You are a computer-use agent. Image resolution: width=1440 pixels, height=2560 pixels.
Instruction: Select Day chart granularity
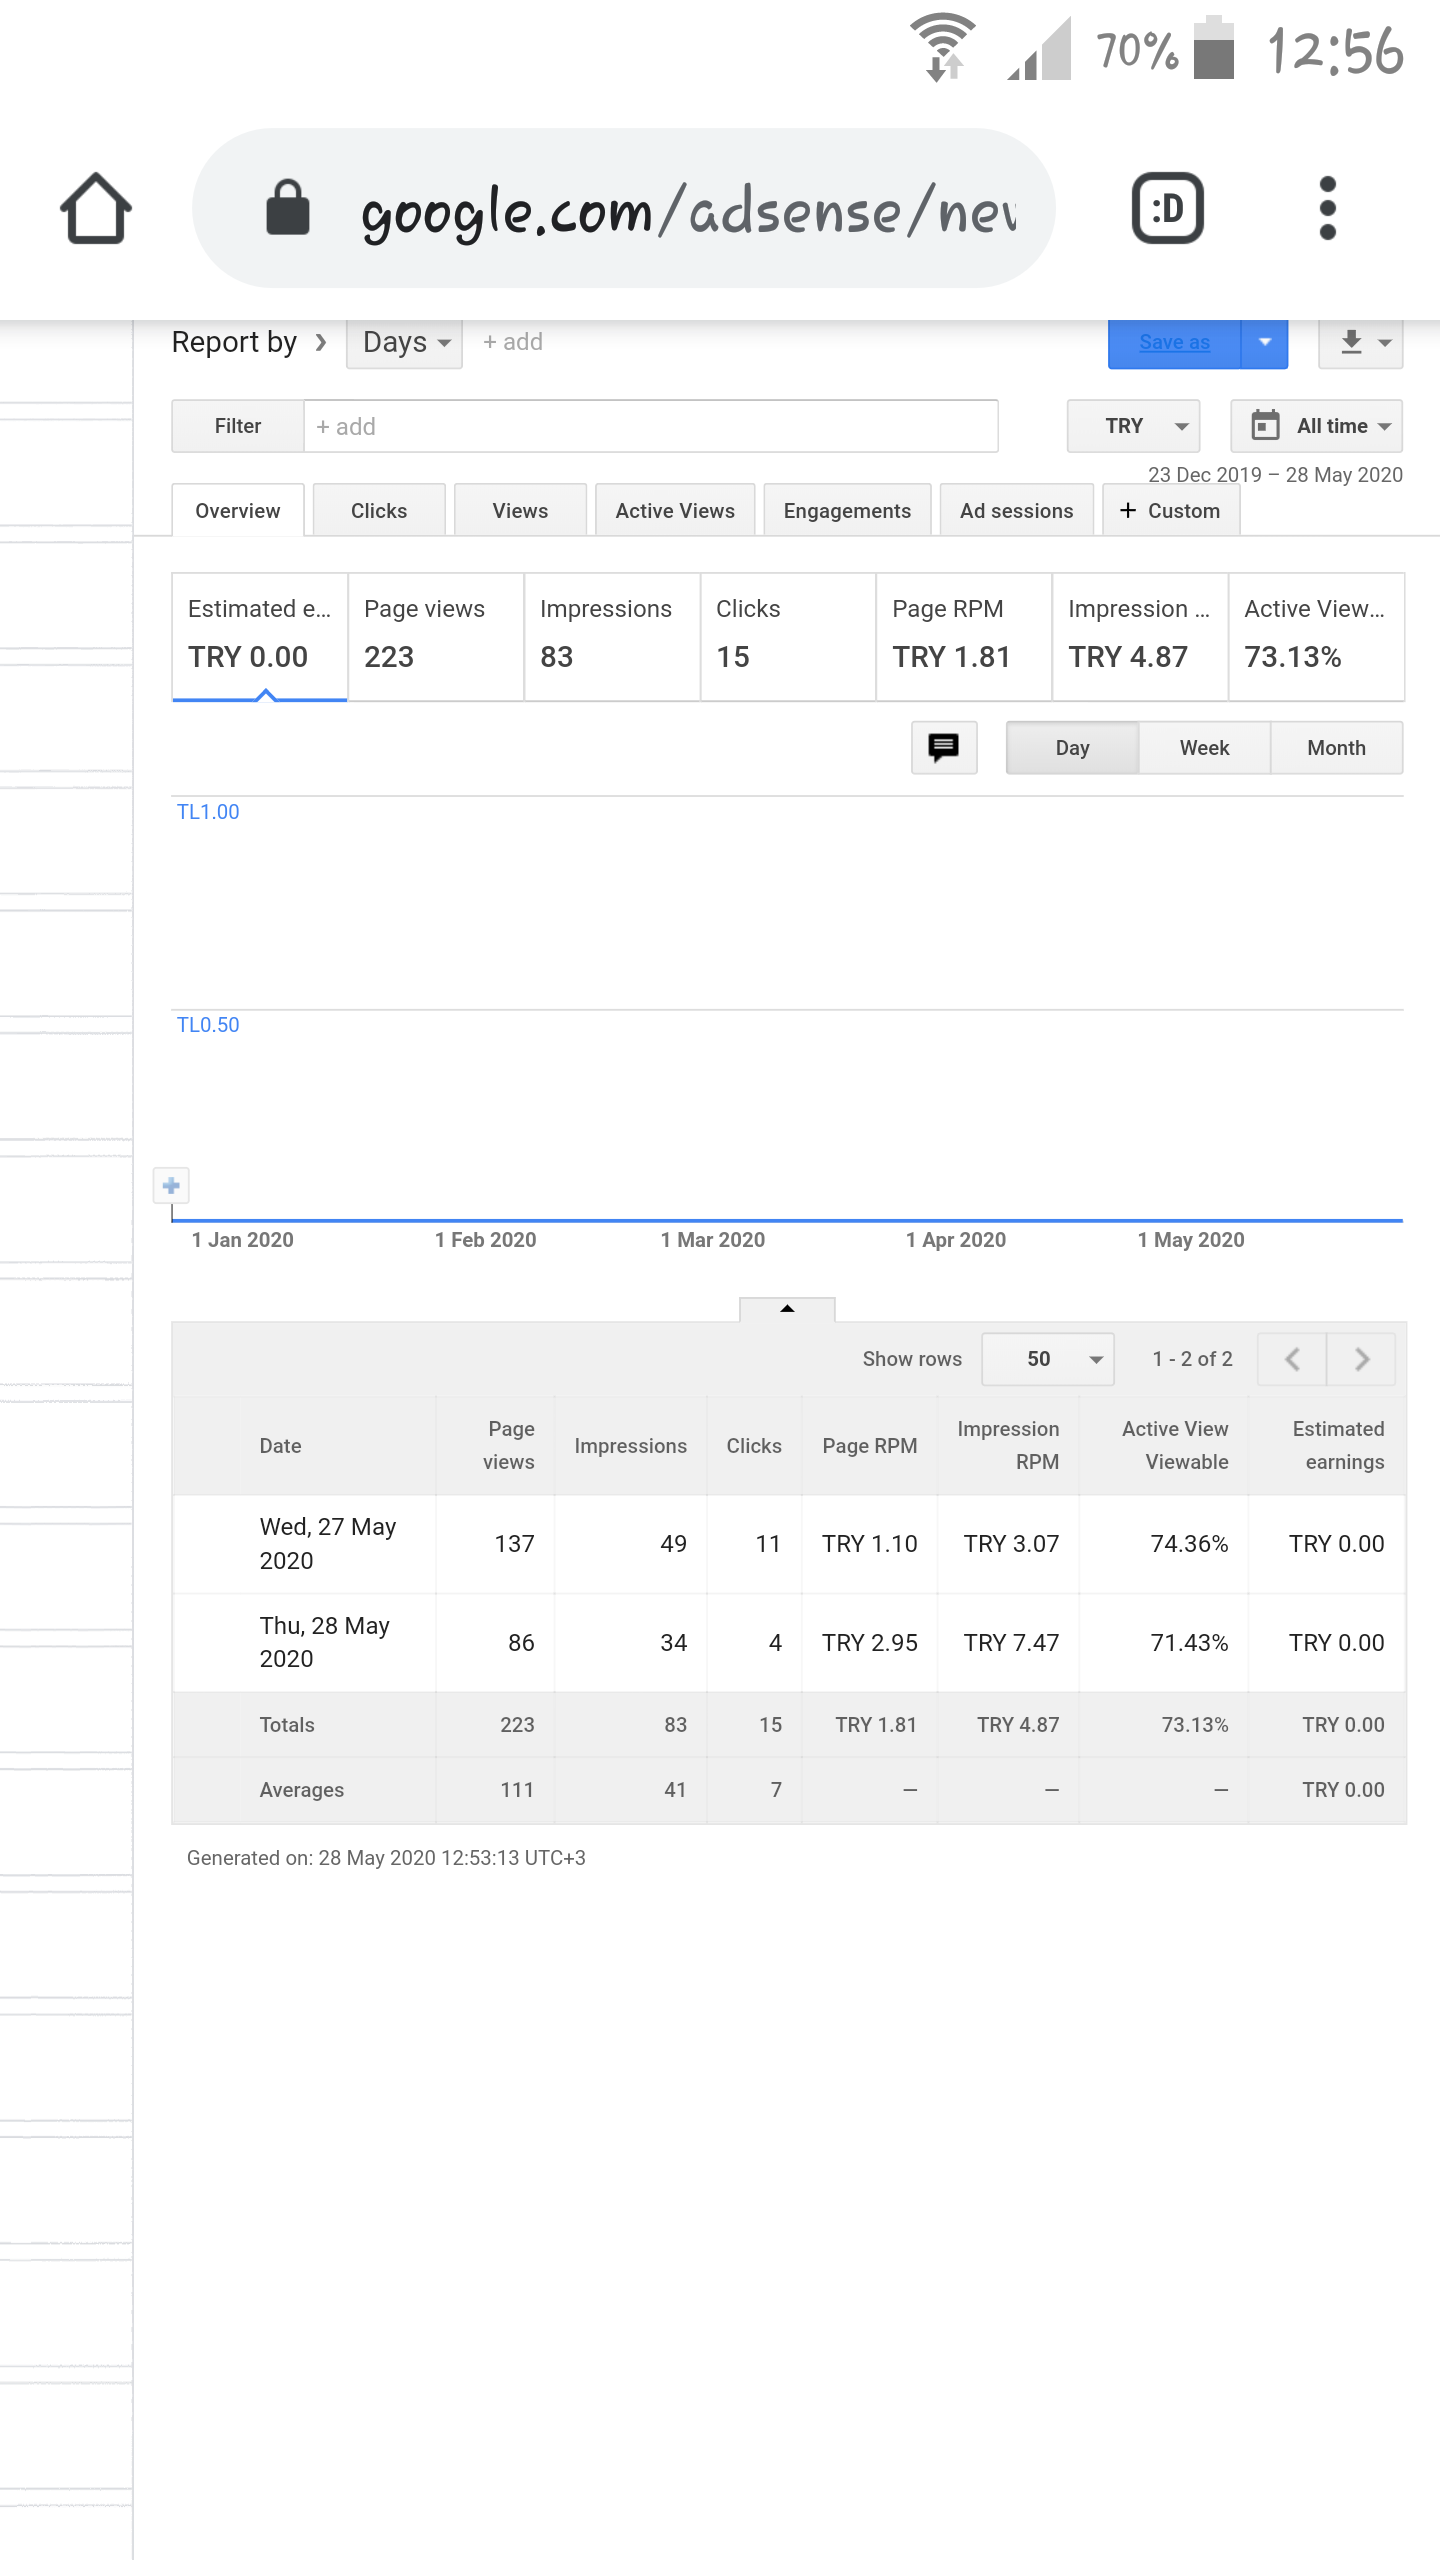[1072, 748]
